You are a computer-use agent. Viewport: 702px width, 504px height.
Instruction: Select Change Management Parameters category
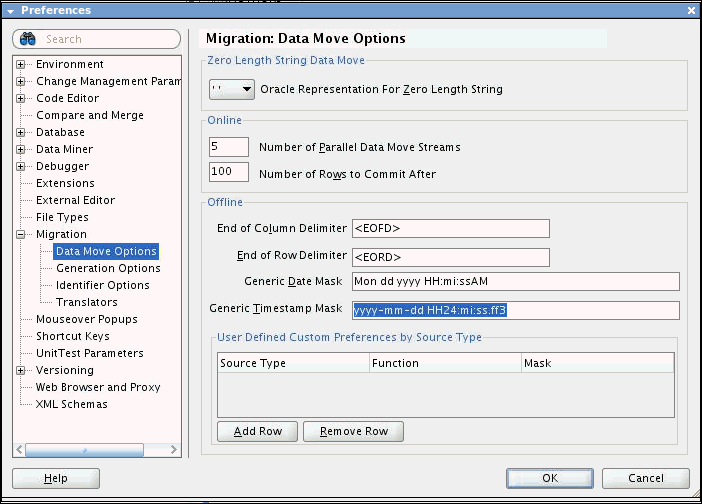109,81
